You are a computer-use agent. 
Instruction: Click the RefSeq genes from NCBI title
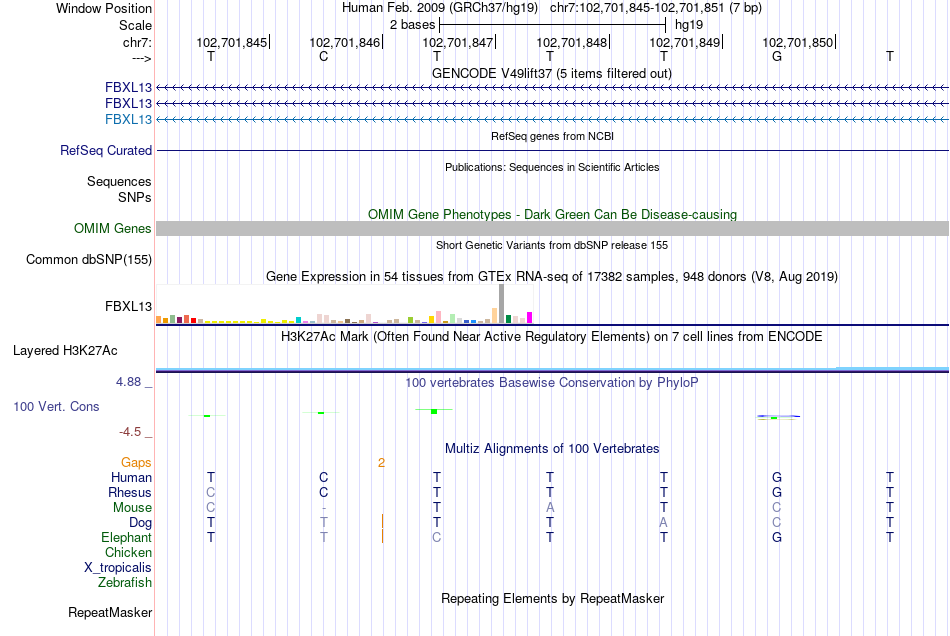[552, 136]
